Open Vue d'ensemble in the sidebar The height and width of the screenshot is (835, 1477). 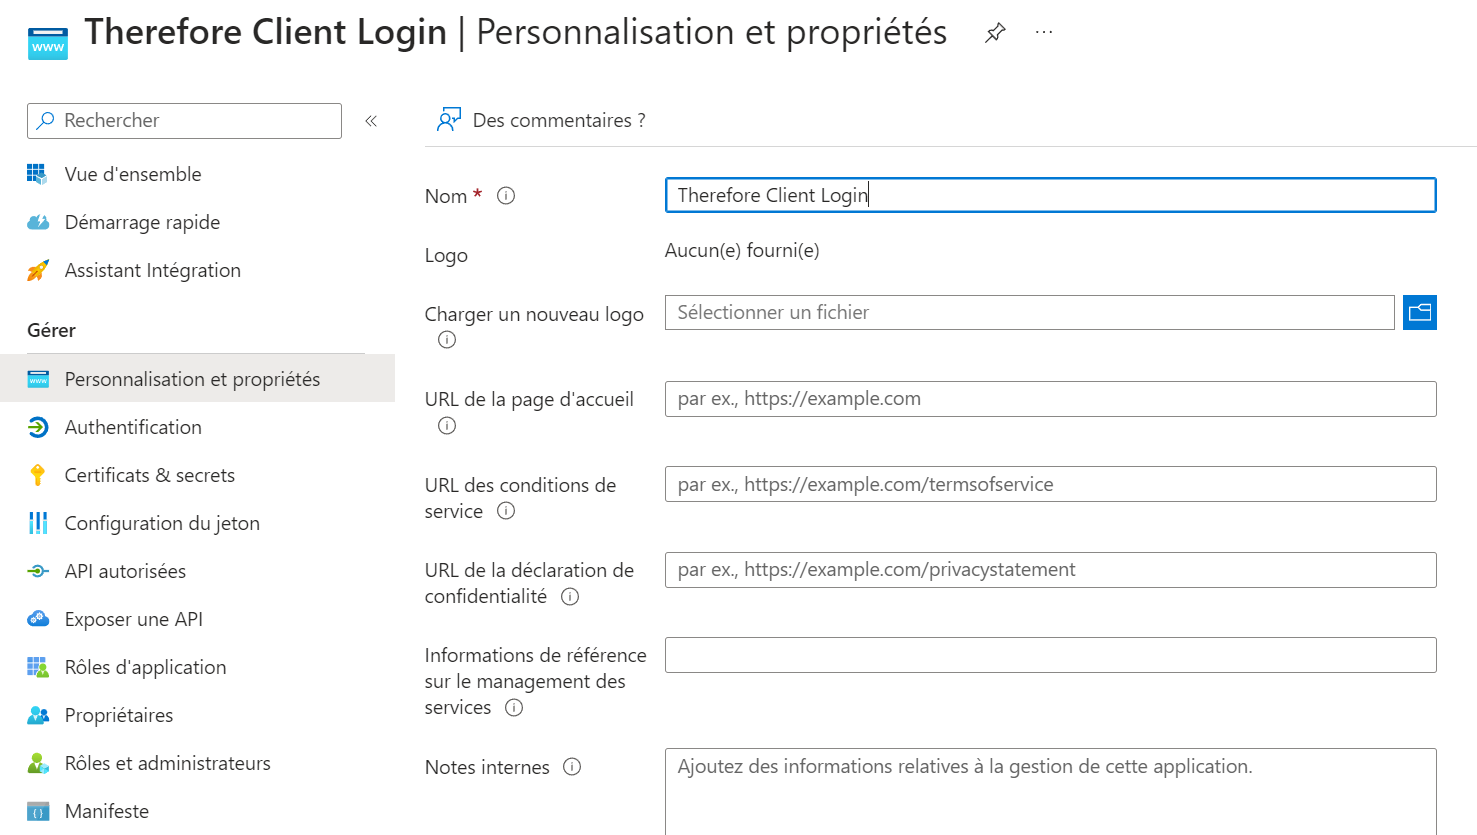coord(133,174)
